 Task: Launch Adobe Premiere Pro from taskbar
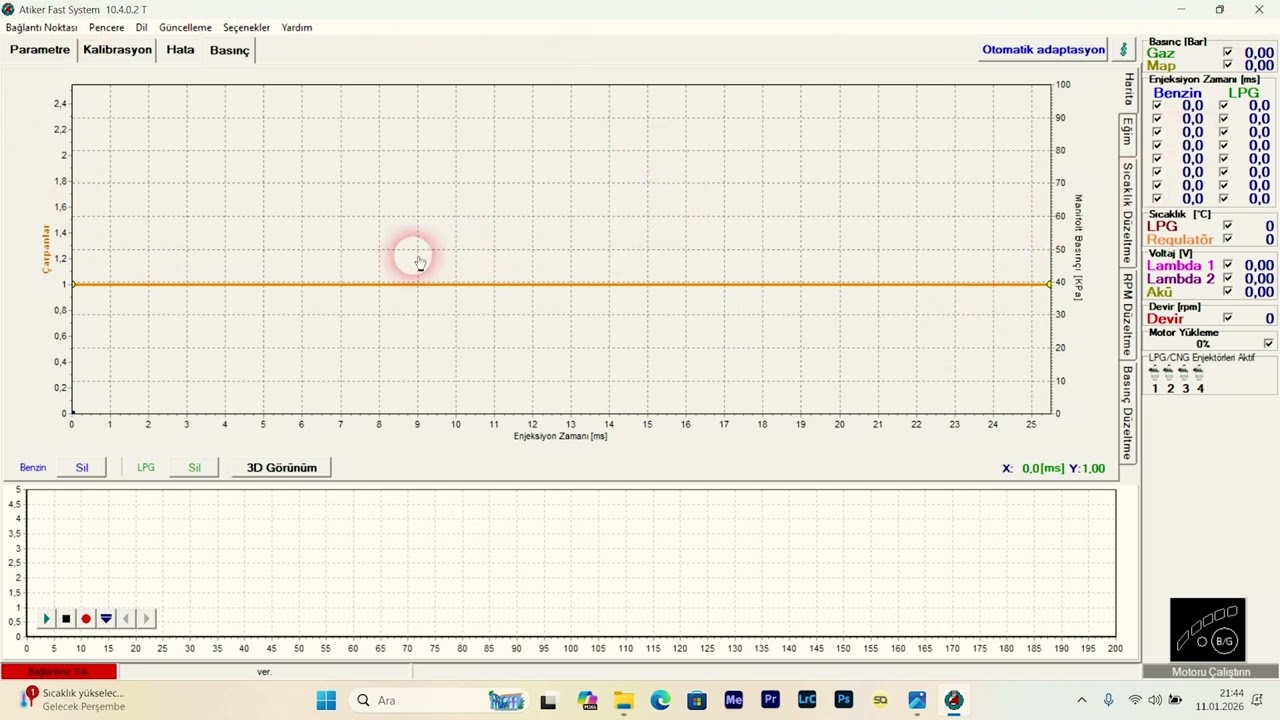[770, 700]
